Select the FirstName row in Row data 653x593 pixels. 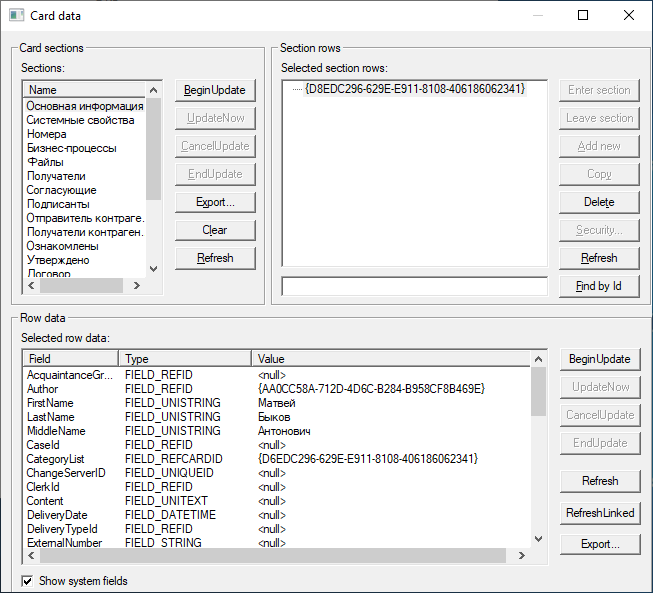(x=51, y=403)
